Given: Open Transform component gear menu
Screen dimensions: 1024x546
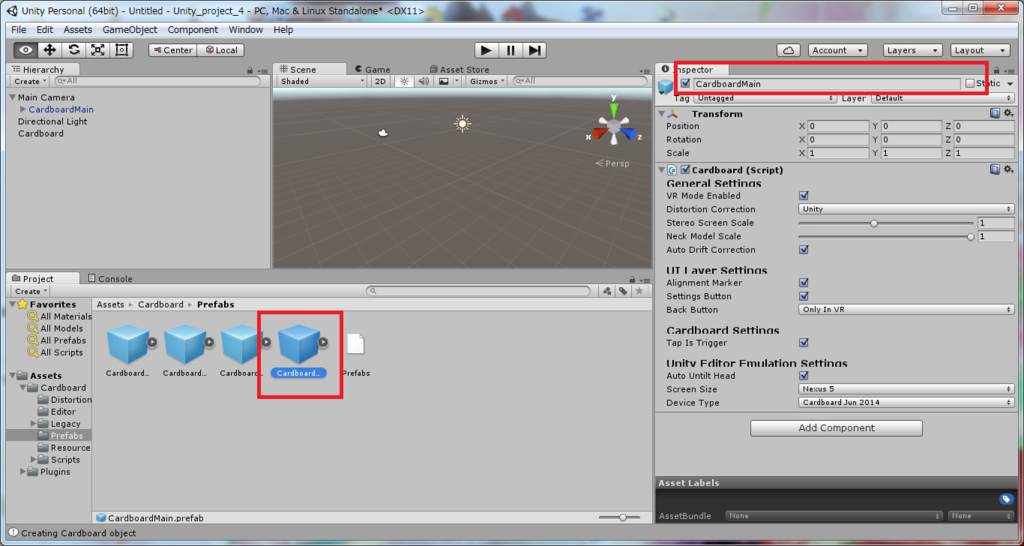Looking at the screenshot, I should tap(1008, 114).
